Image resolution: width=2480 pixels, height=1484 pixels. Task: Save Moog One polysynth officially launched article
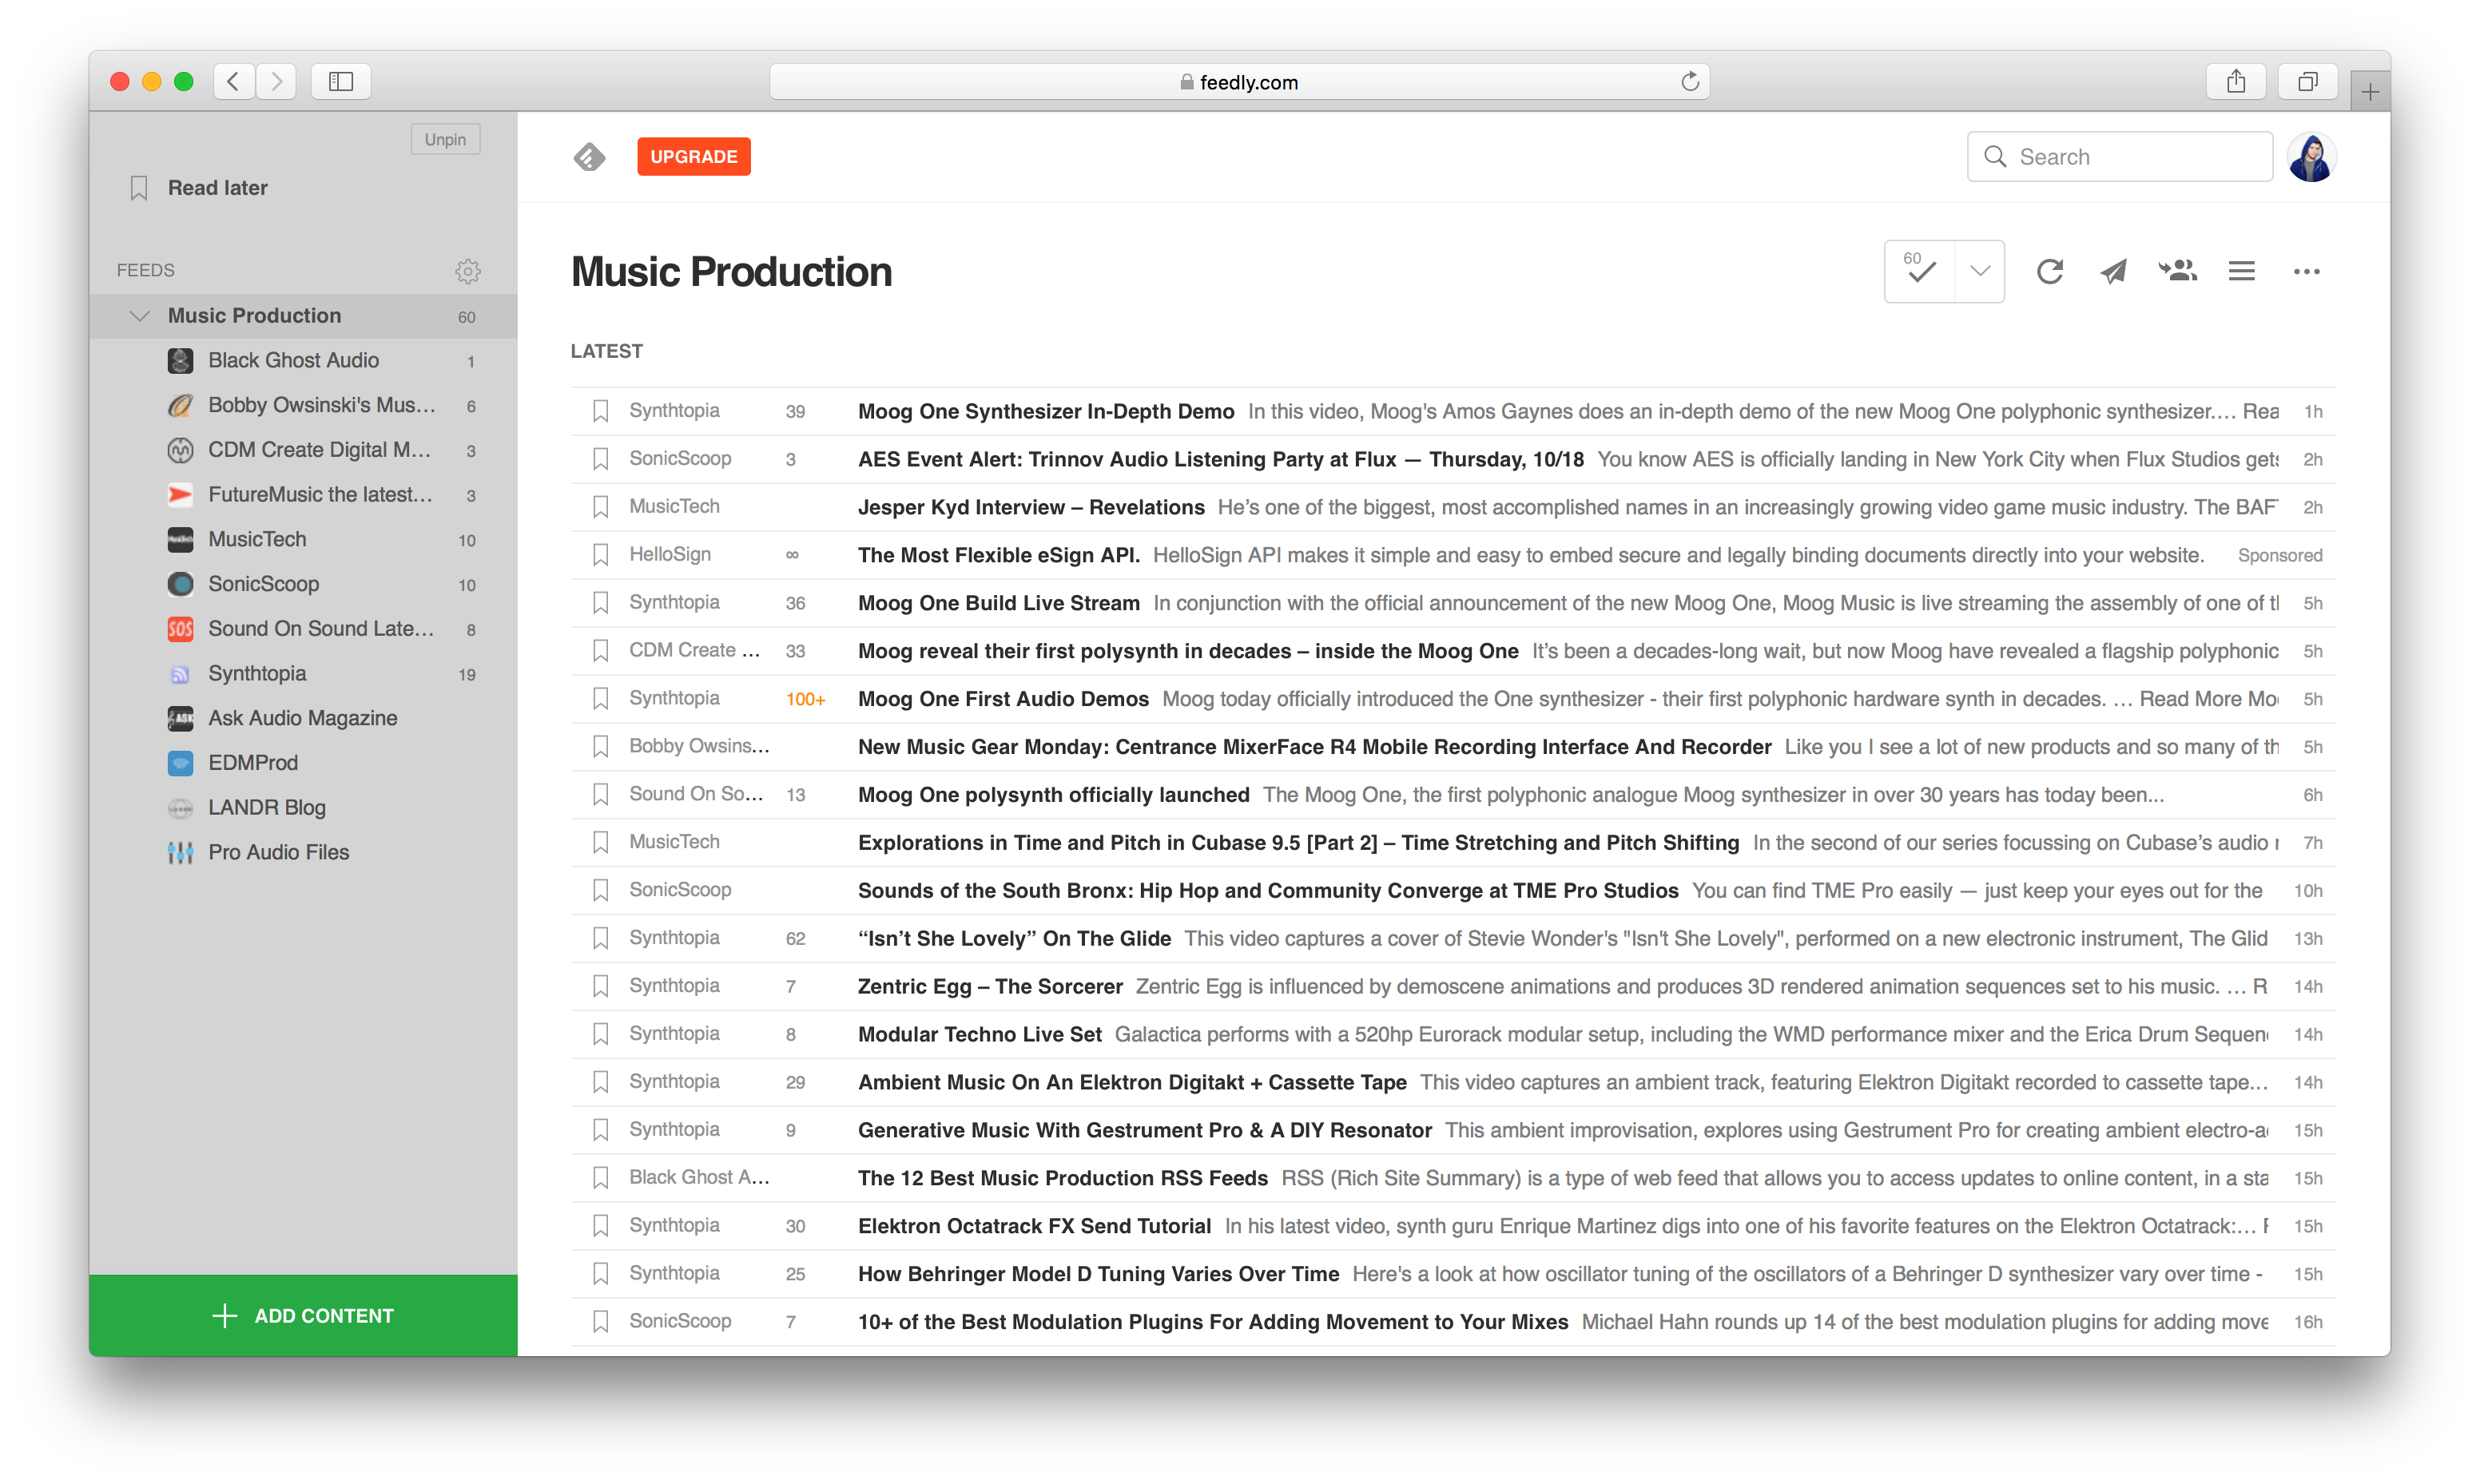click(x=600, y=795)
